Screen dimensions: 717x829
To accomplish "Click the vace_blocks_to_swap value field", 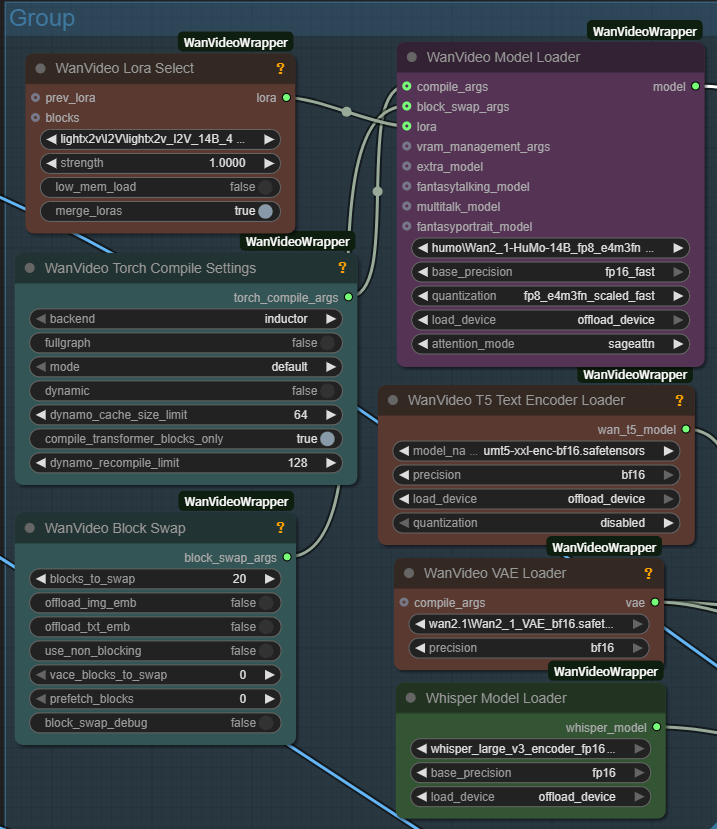I will 155,675.
